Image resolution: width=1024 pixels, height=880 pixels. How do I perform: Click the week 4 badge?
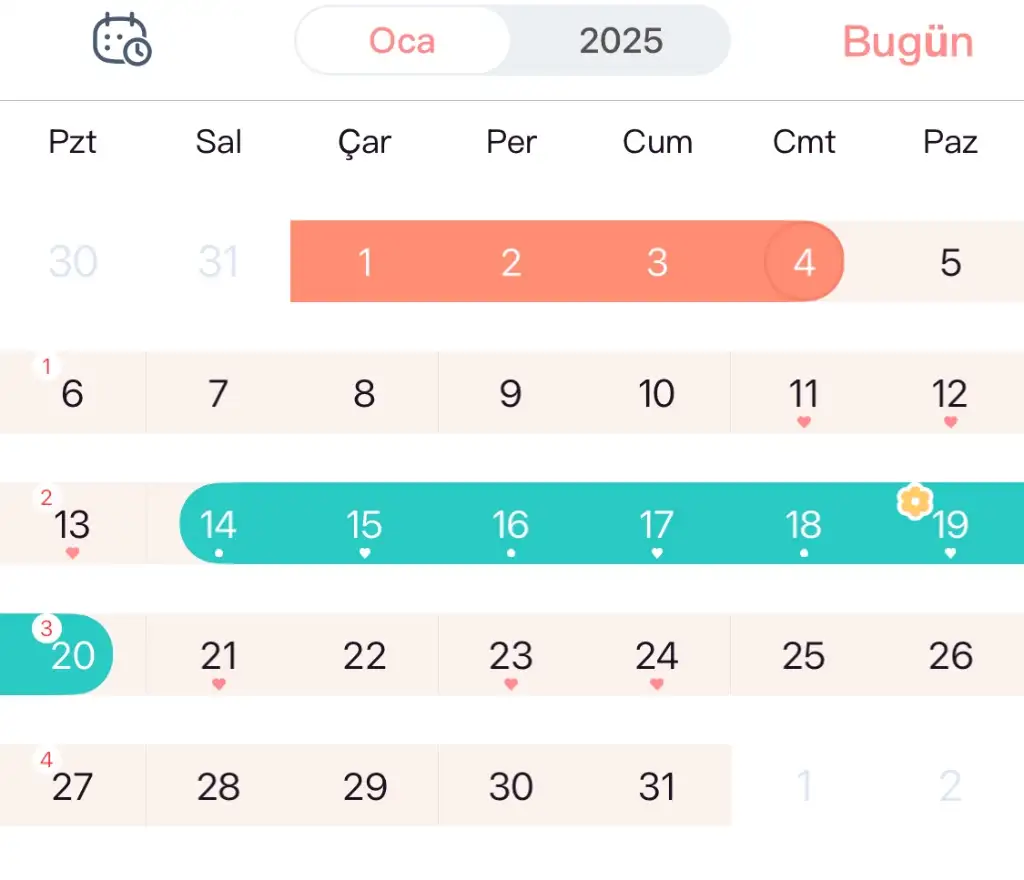(46, 760)
